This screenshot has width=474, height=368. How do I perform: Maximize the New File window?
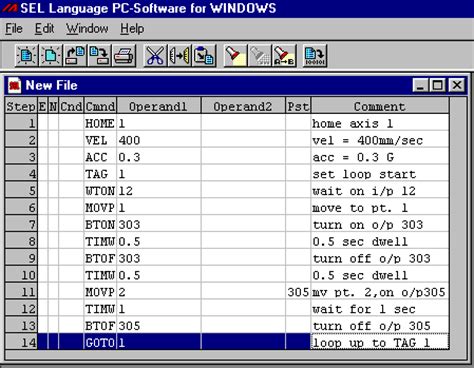click(x=437, y=85)
